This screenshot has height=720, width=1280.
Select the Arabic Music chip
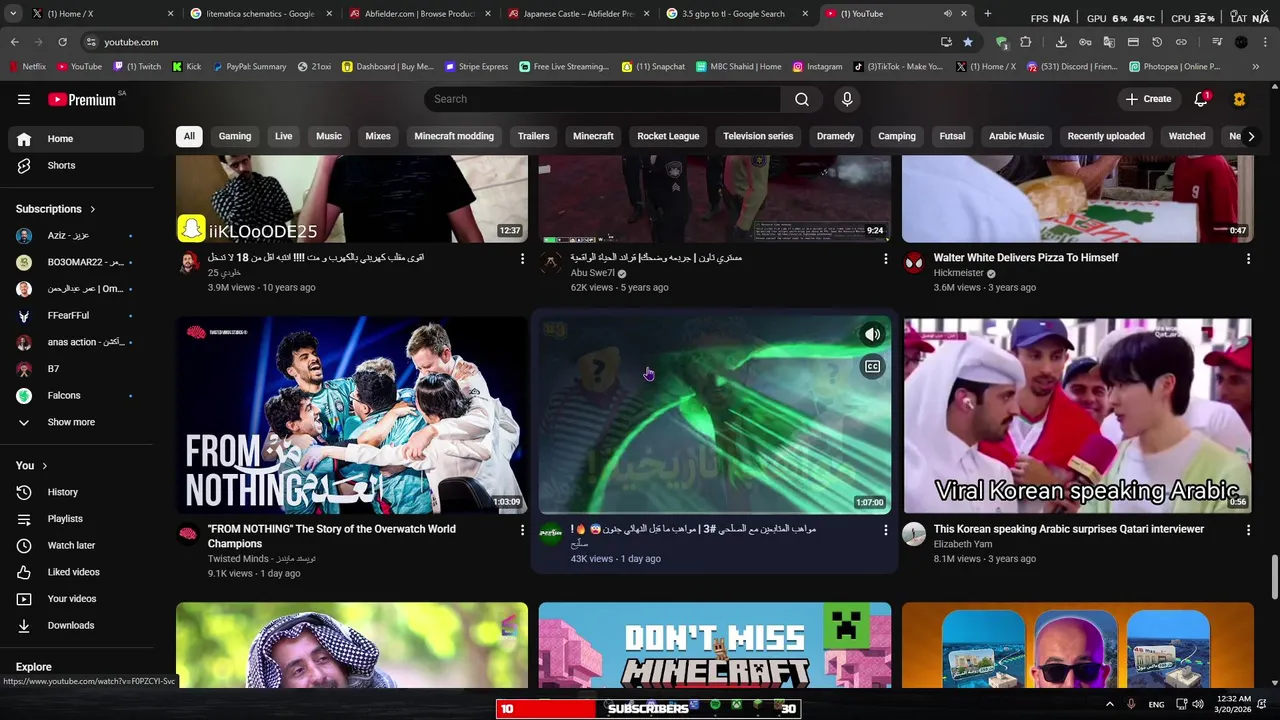1016,136
